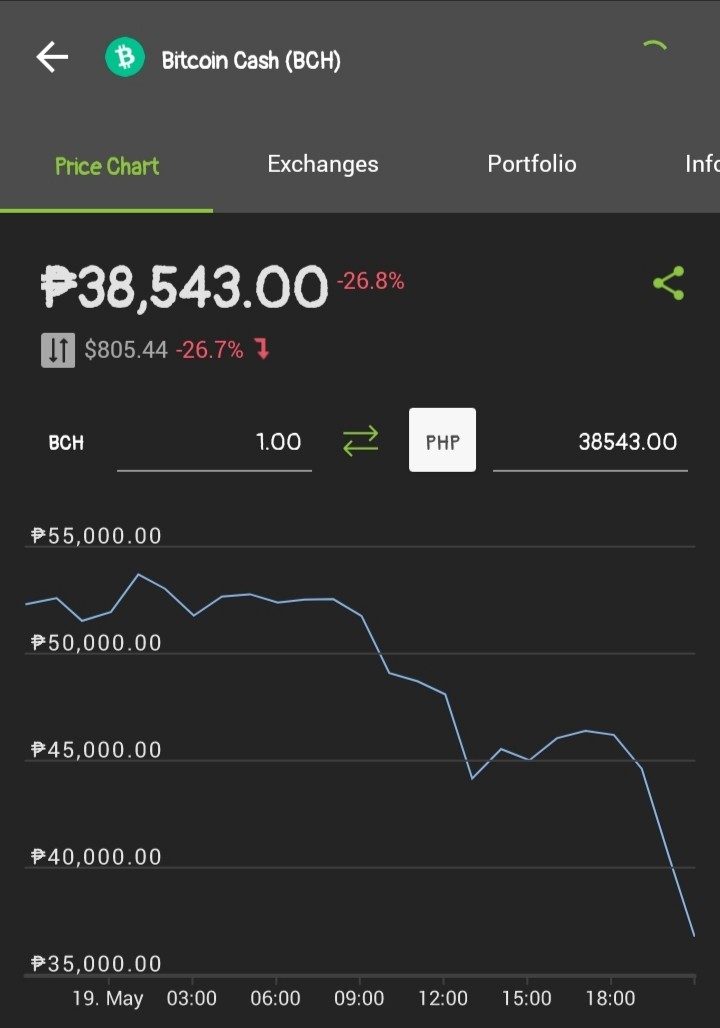
Task: Show the partially visible Info tab
Action: [702, 164]
